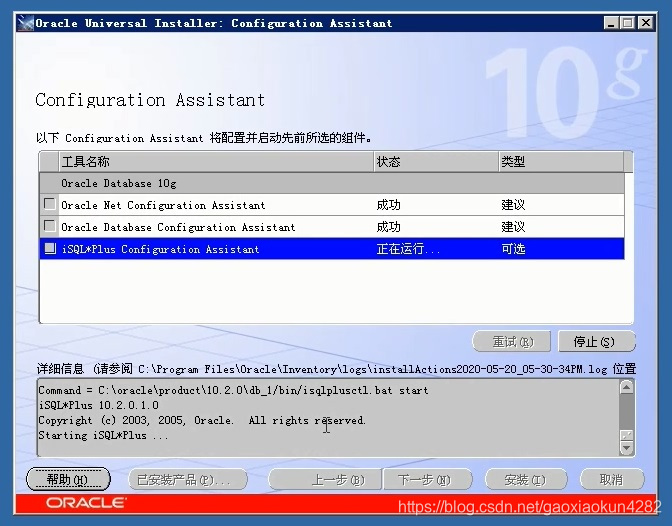
Task: Click the 正在运行... status cell
Action: click(x=408, y=249)
